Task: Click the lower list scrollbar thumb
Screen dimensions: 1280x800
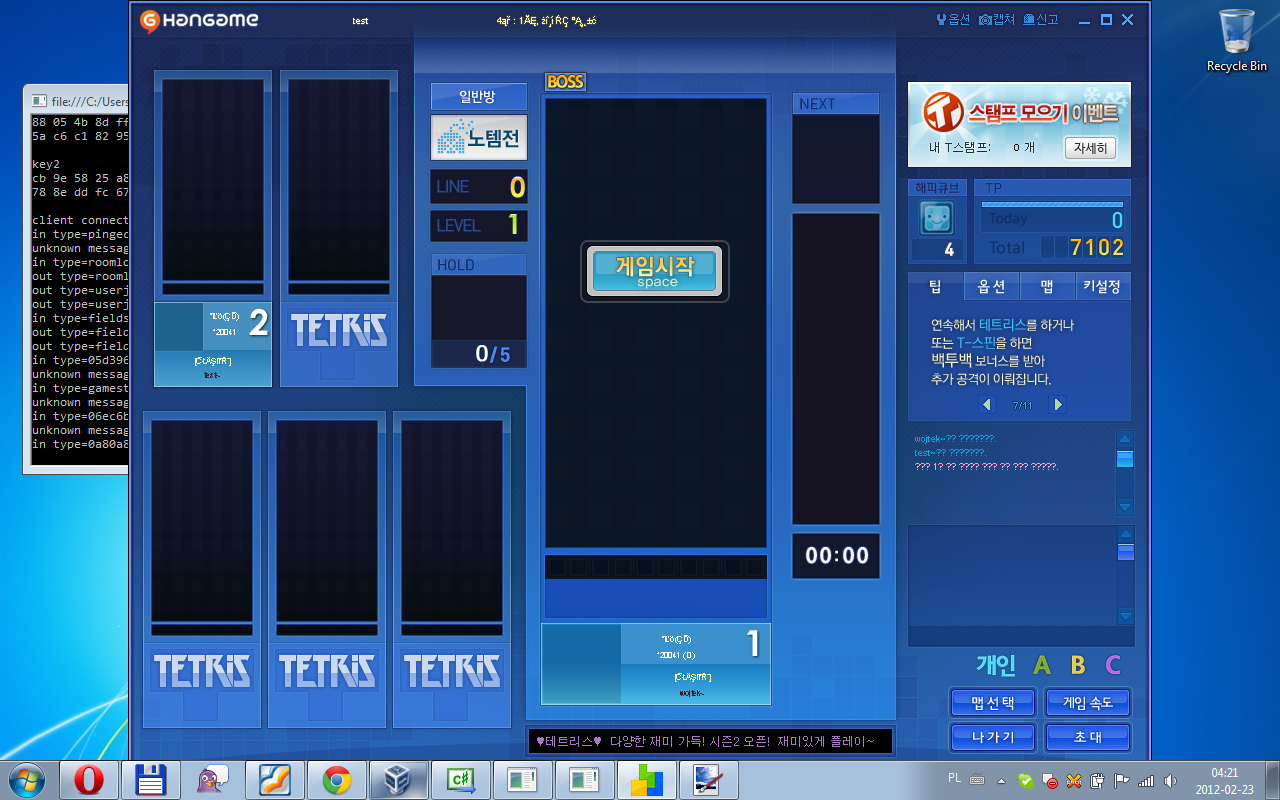Action: tap(1125, 552)
